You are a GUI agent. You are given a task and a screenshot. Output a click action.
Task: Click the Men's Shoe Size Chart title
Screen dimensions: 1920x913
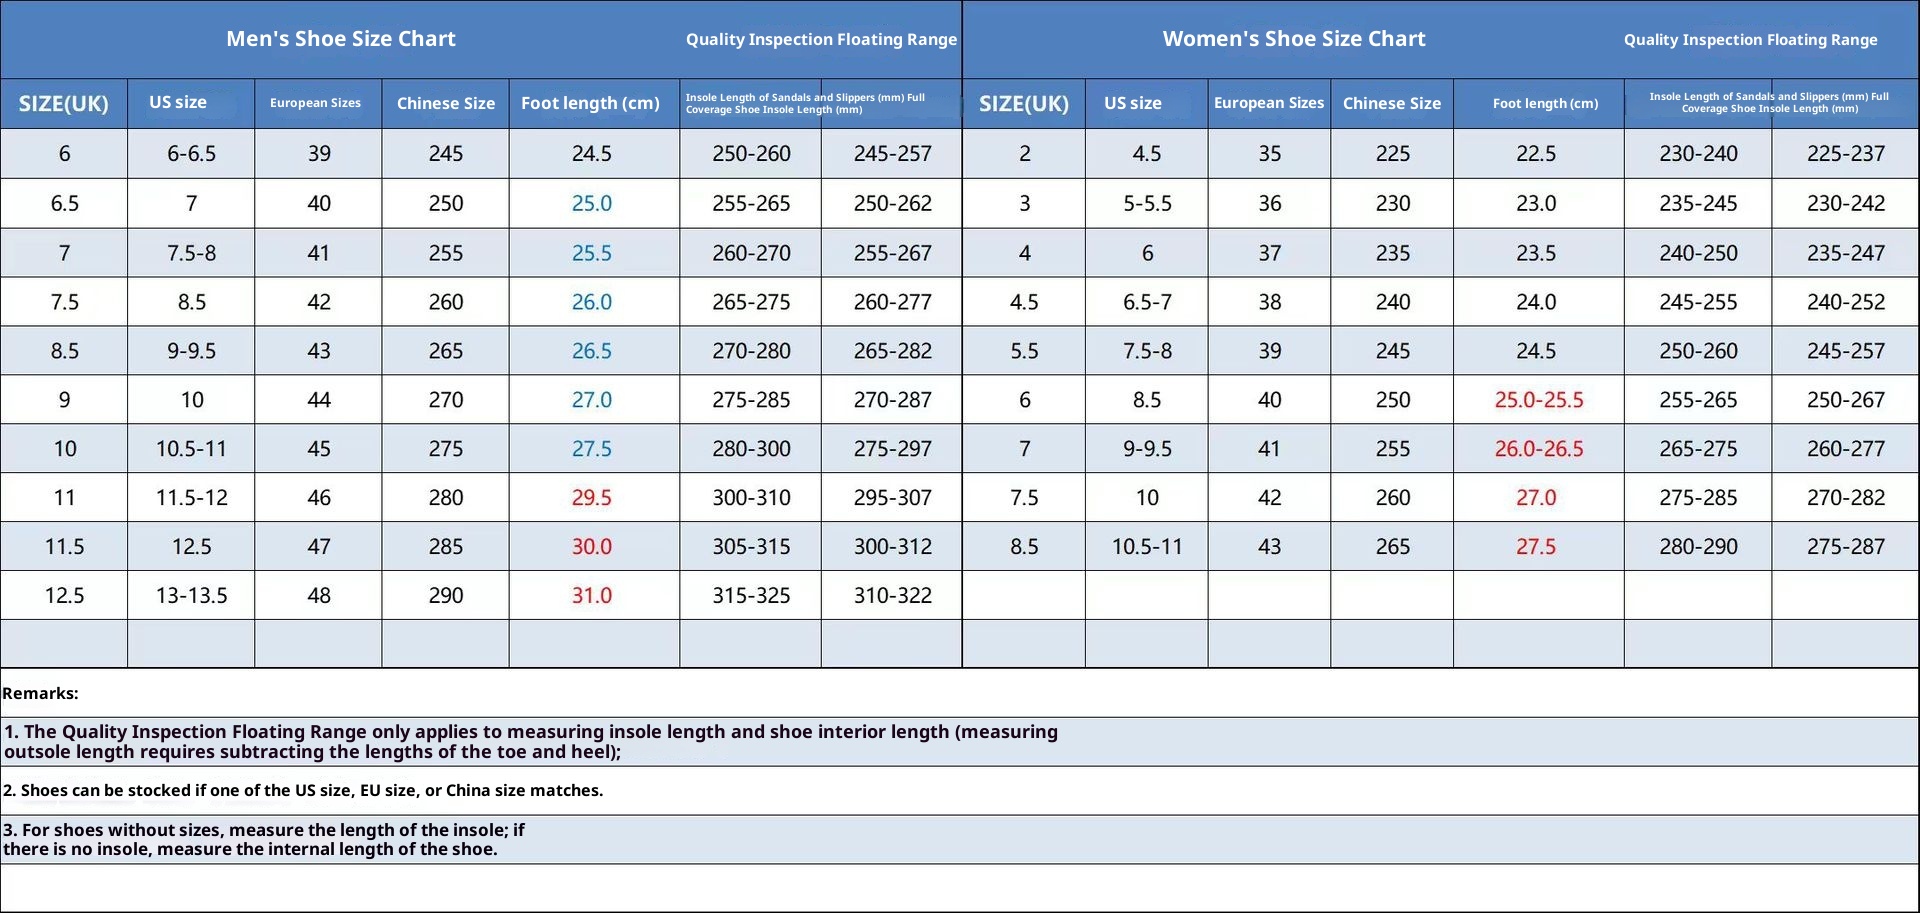340,39
